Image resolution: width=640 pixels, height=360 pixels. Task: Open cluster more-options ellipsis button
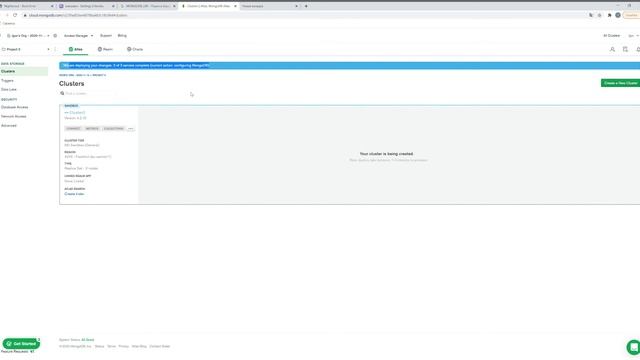(x=131, y=129)
